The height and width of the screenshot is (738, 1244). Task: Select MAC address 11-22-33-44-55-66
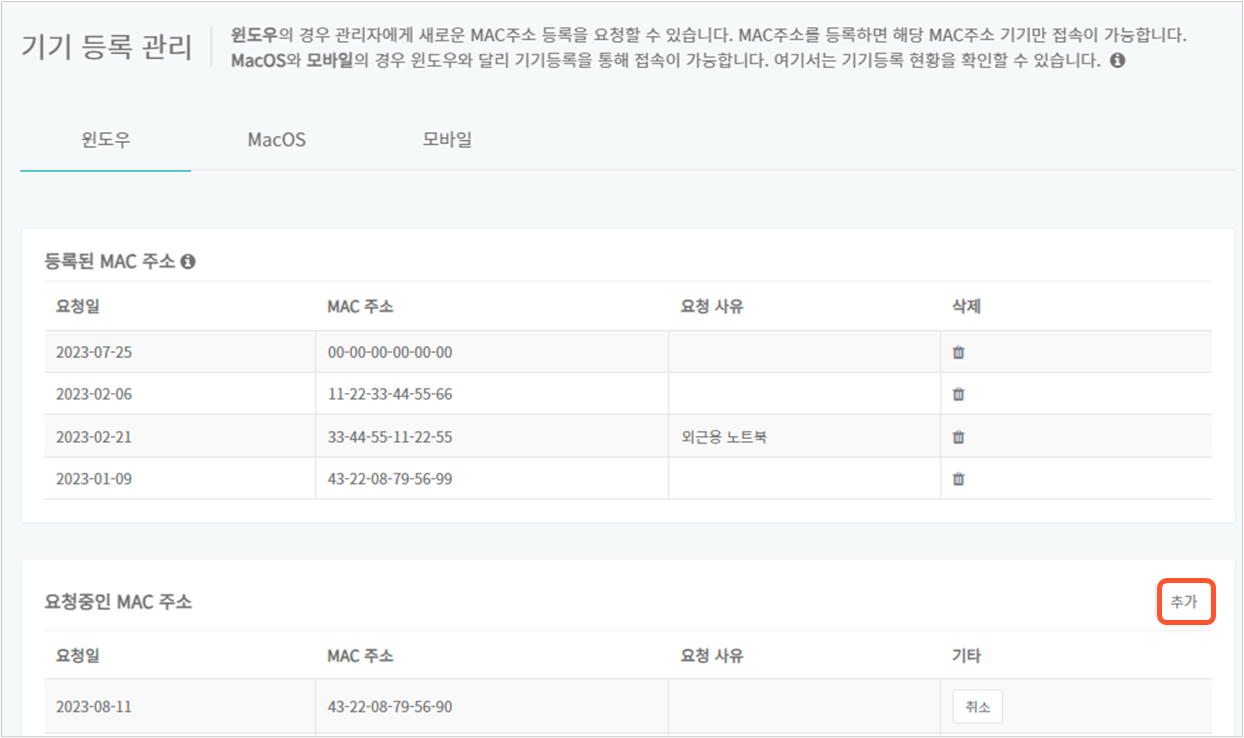pyautogui.click(x=390, y=394)
